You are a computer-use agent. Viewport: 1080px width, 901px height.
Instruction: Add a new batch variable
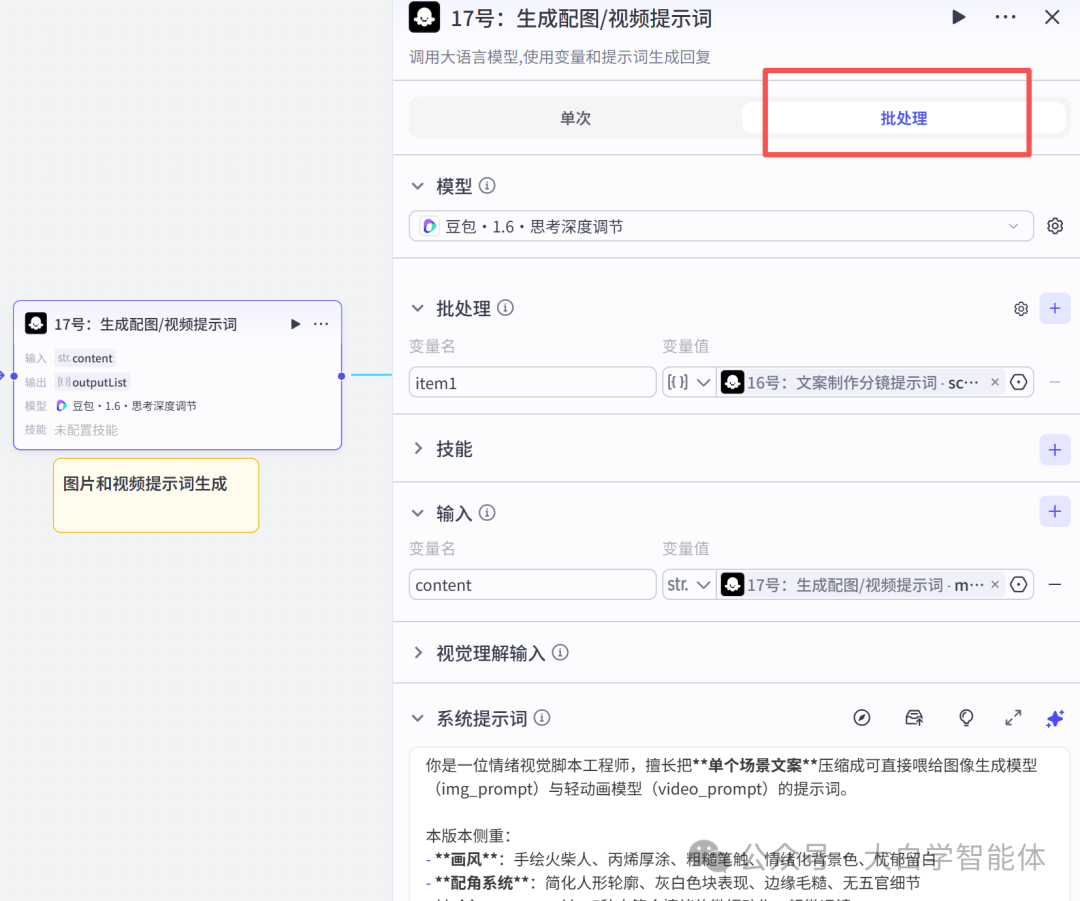point(1055,308)
